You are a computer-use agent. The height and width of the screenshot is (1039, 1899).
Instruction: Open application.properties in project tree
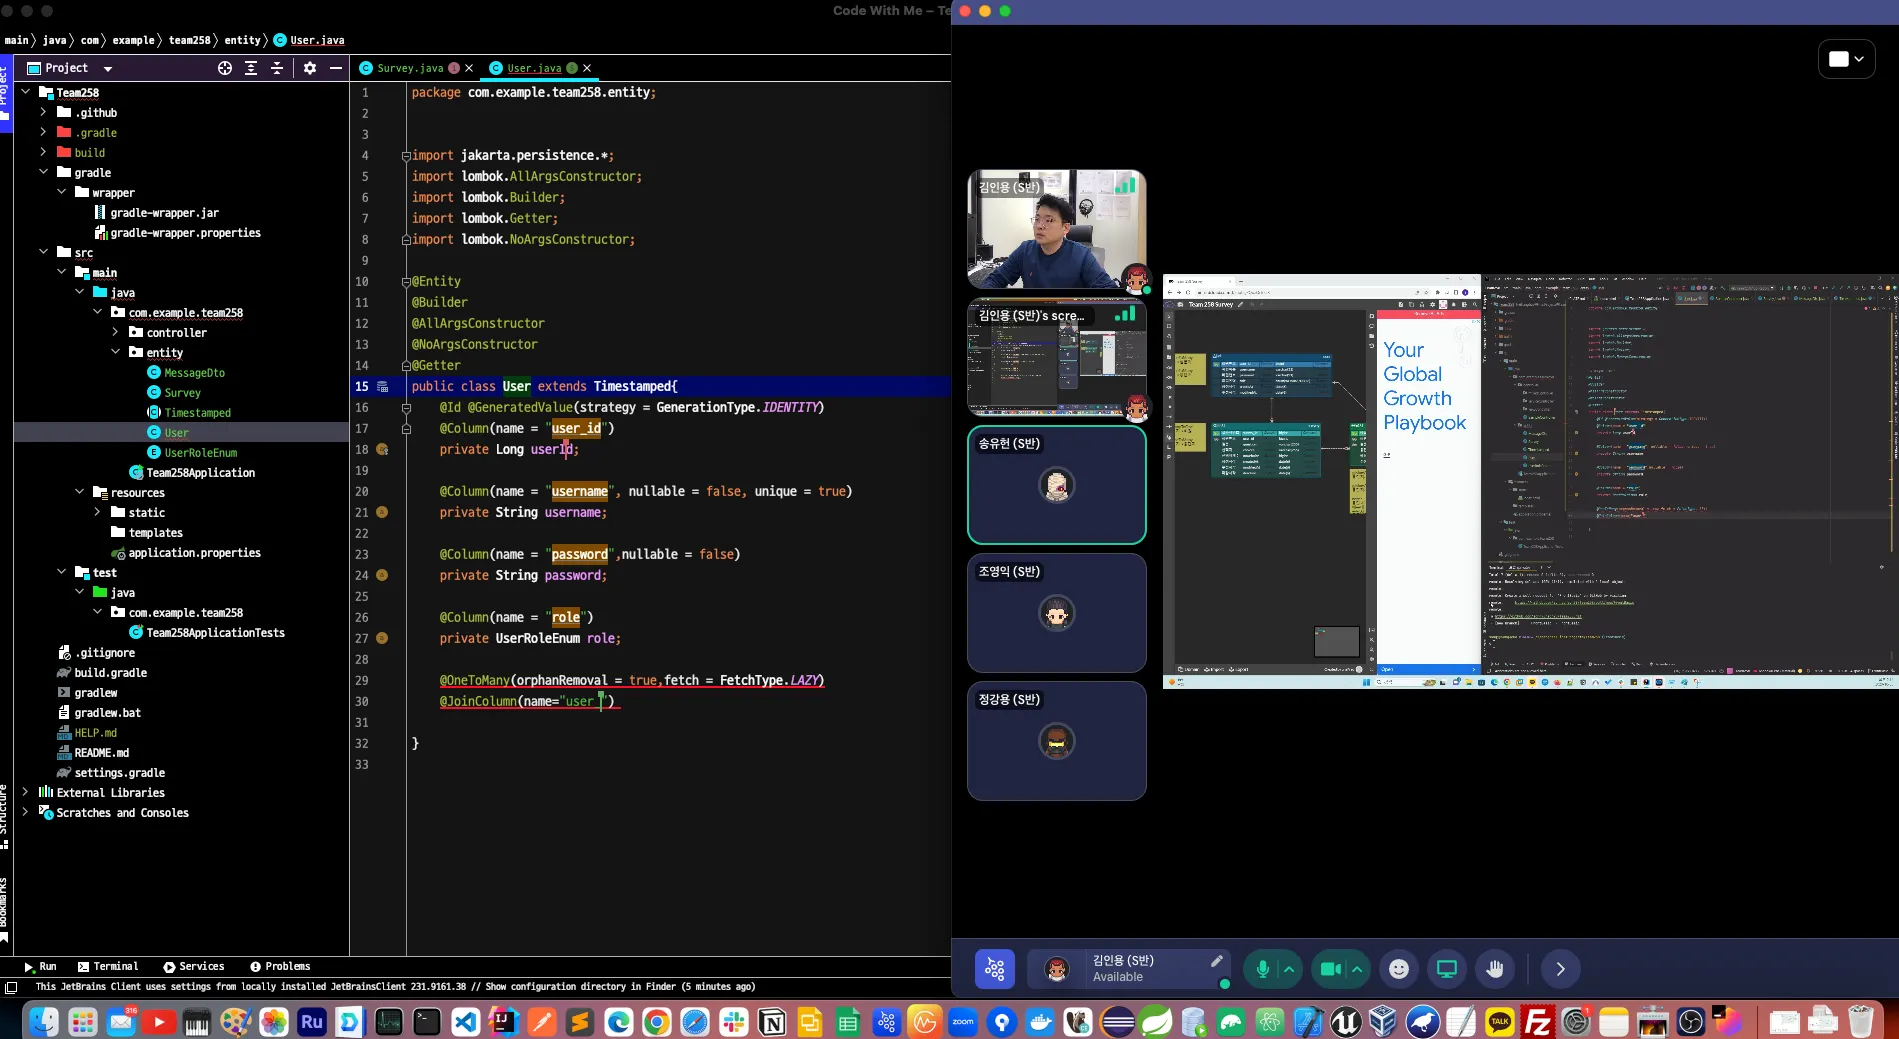point(195,553)
